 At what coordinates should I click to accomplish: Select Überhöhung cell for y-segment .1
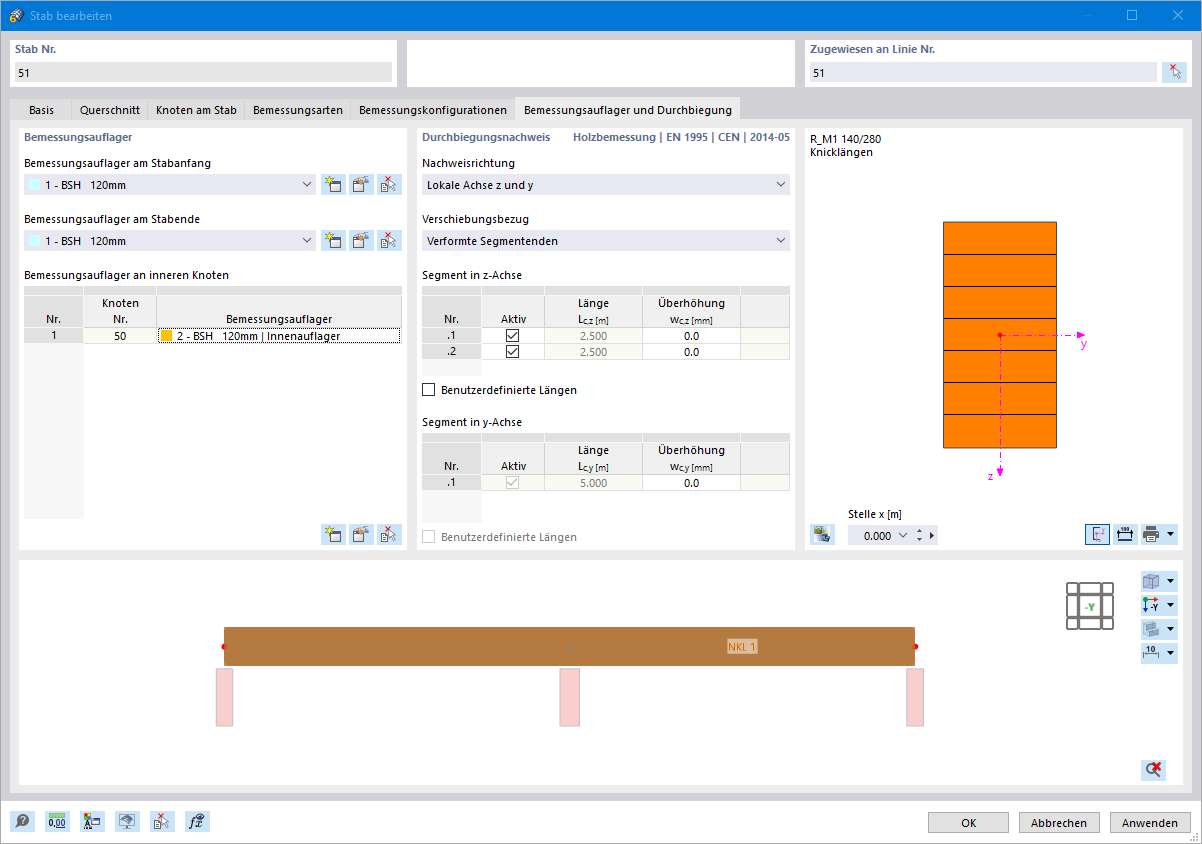point(691,483)
